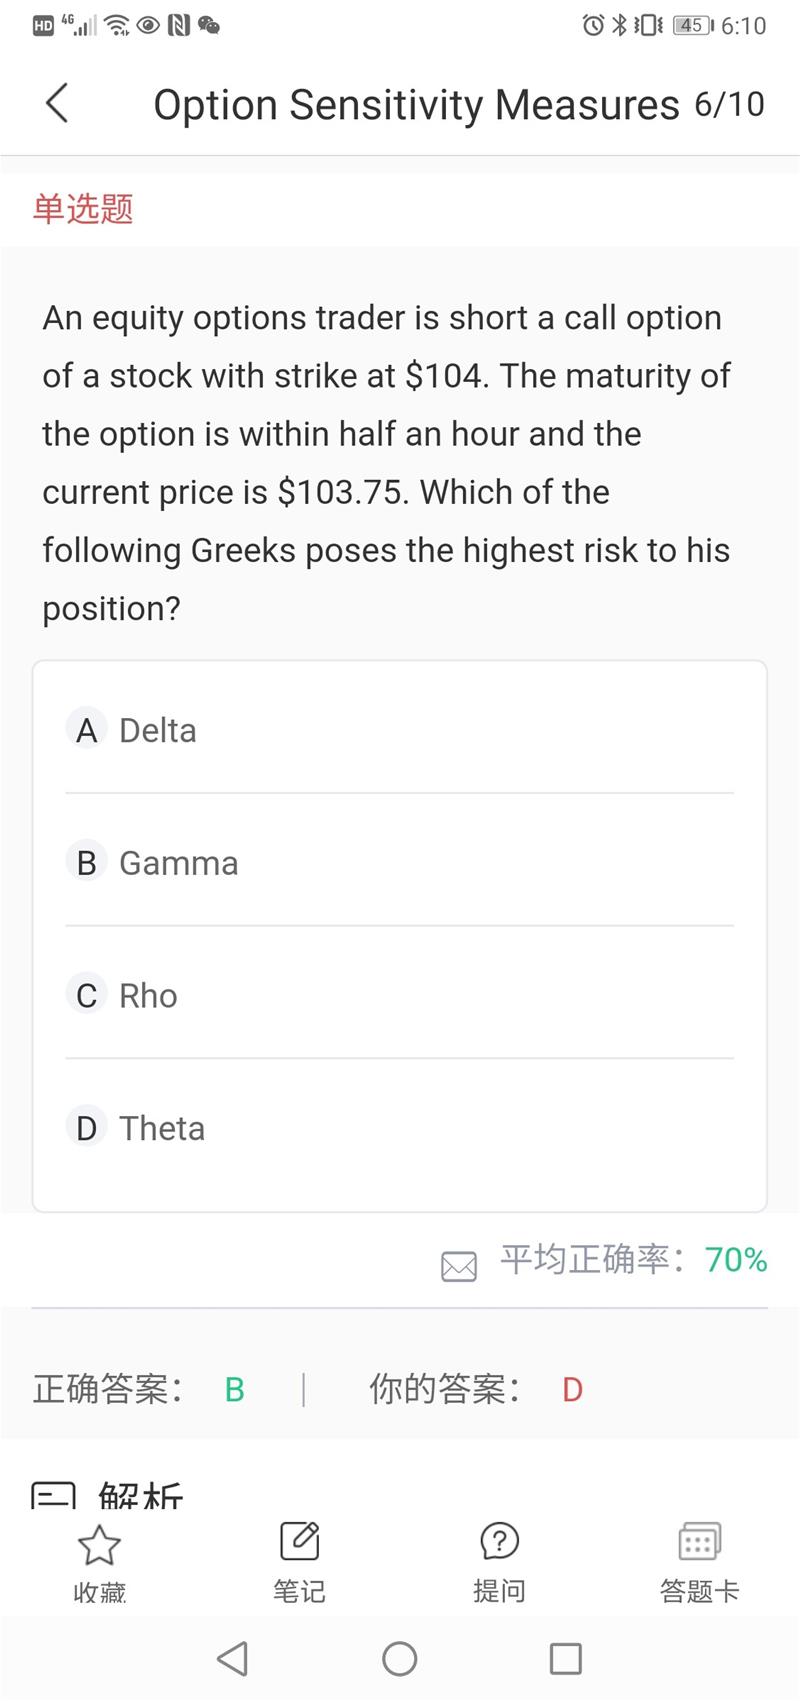This screenshot has width=800, height=1702.
Task: Tap the explanation section icon
Action: 53,1496
